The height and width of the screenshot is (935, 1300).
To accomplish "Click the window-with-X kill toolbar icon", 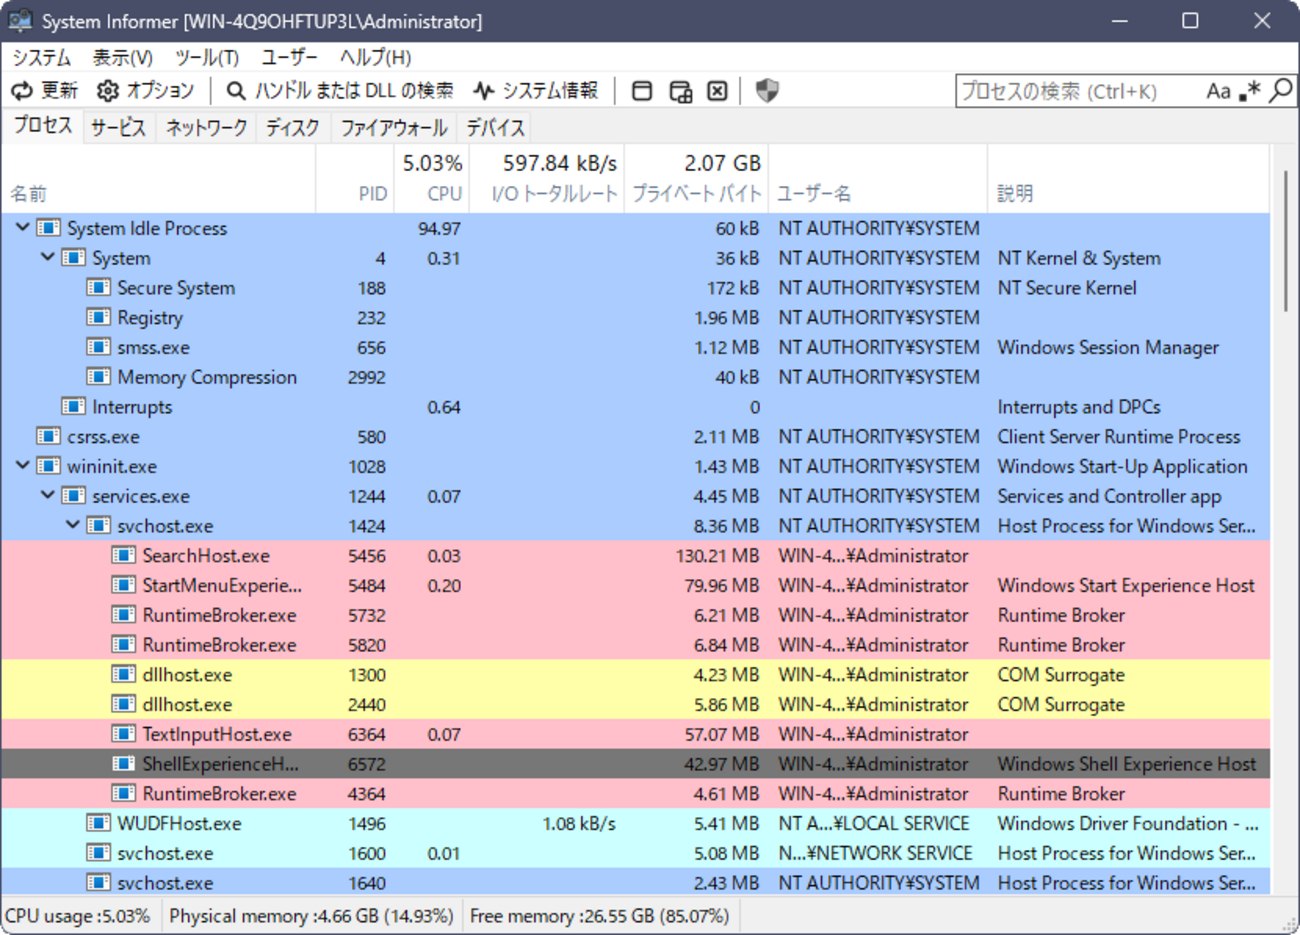I will (718, 91).
